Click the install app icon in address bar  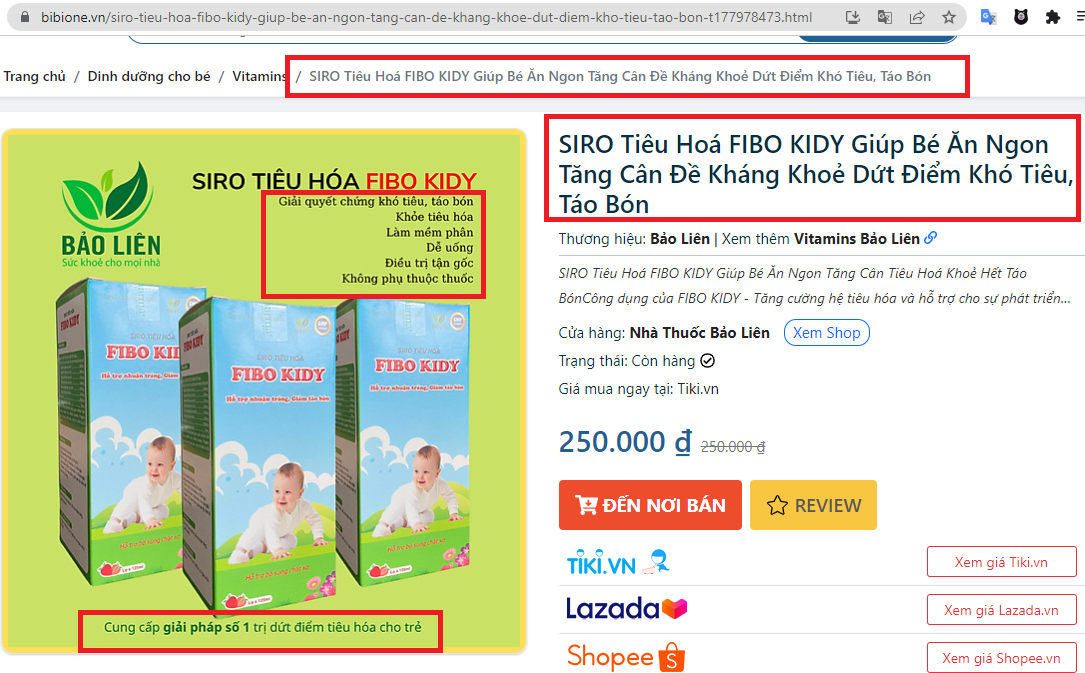coord(852,17)
